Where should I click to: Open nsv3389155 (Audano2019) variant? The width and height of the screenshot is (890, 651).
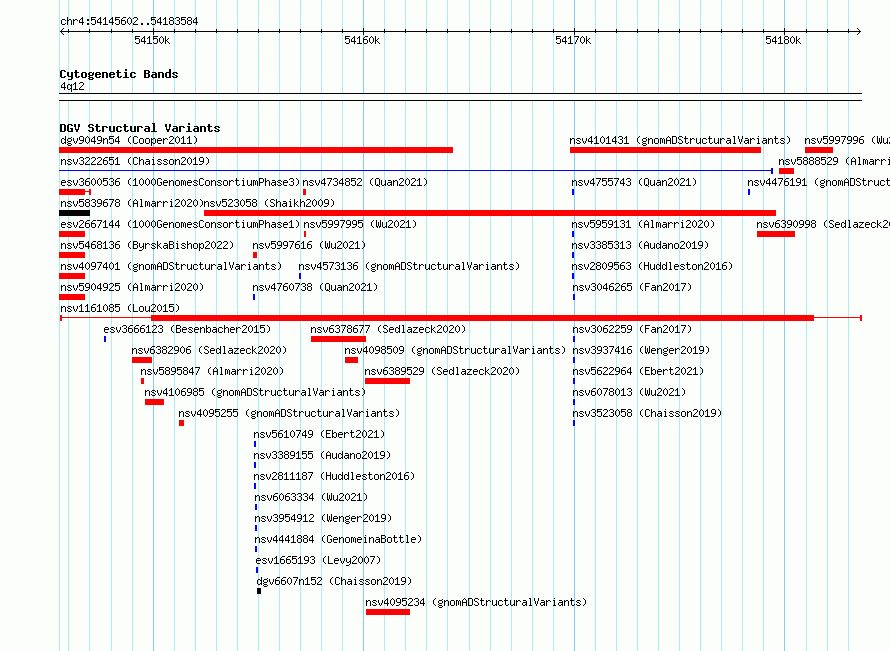tap(322, 455)
